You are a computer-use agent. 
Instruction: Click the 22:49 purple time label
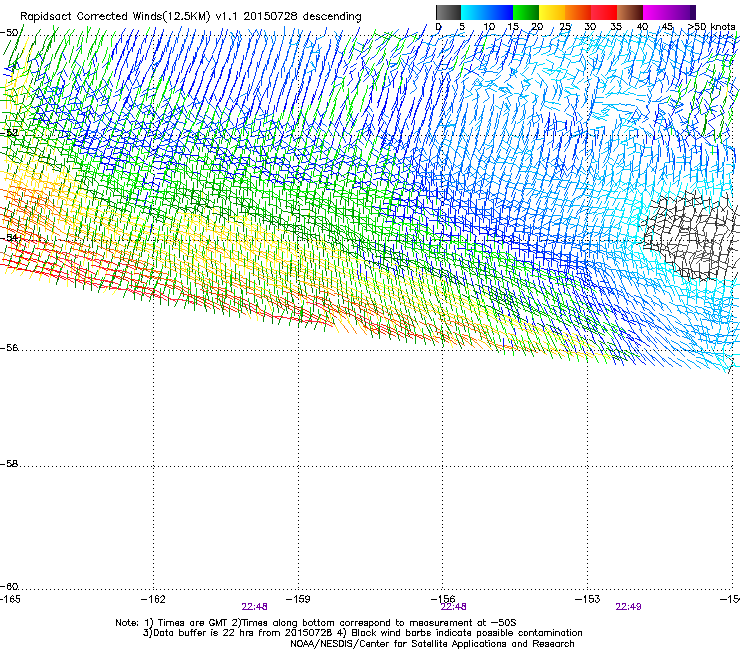(x=628, y=607)
